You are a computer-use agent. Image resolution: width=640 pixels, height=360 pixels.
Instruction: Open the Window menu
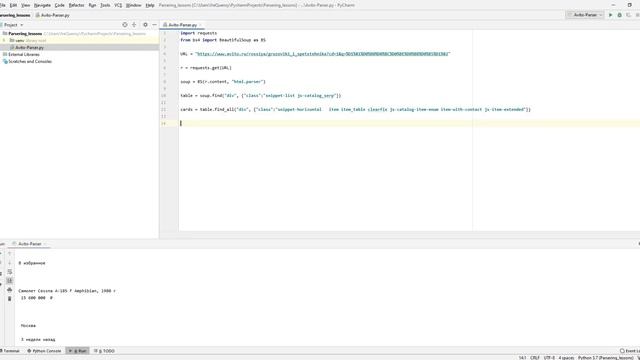coord(133,5)
